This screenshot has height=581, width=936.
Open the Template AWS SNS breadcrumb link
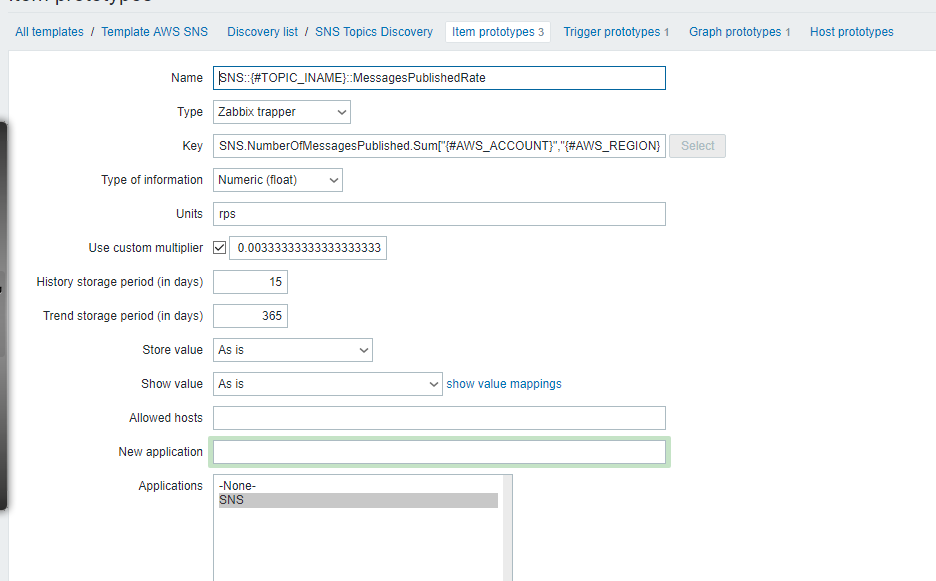point(155,32)
